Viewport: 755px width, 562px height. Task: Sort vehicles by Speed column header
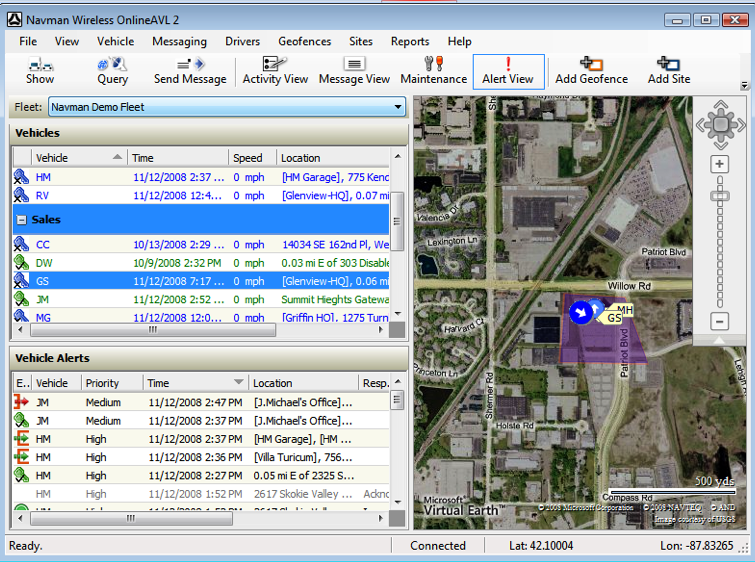[252, 158]
